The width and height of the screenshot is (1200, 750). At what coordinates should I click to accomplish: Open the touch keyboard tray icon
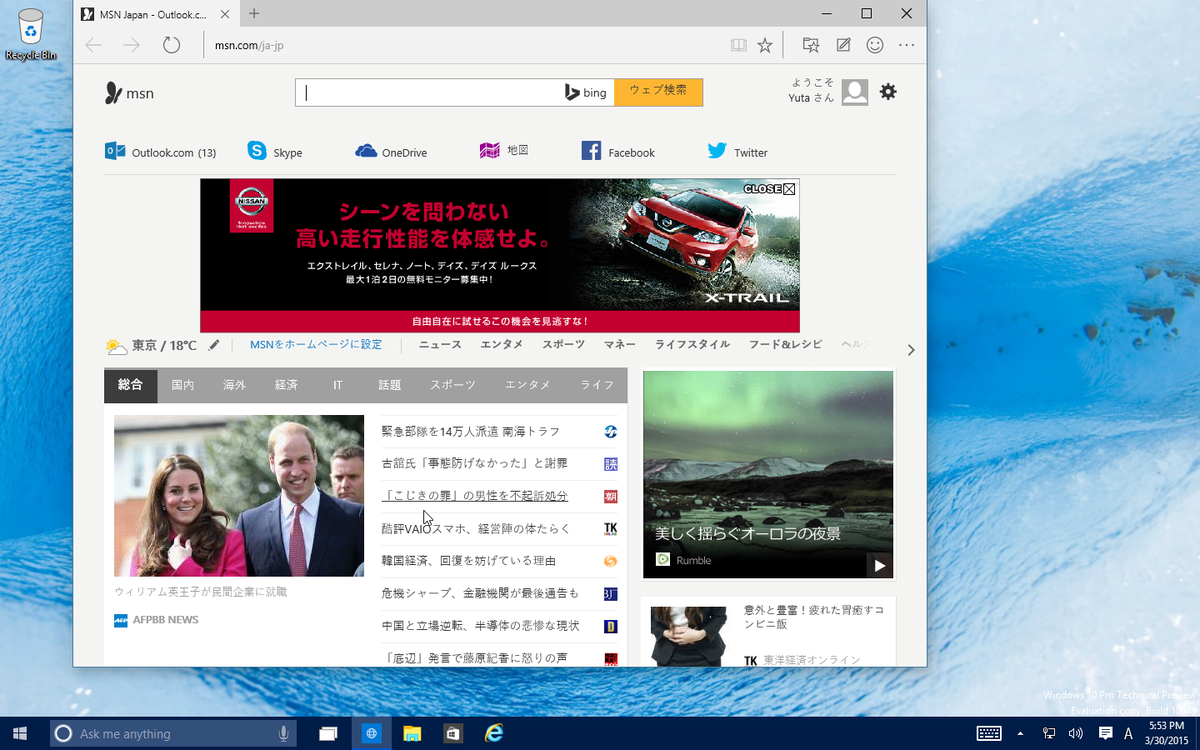click(x=989, y=734)
